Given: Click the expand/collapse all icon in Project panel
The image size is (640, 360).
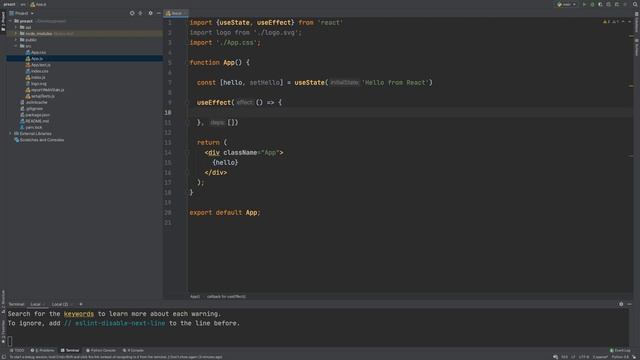Looking at the screenshot, I should pos(140,13).
